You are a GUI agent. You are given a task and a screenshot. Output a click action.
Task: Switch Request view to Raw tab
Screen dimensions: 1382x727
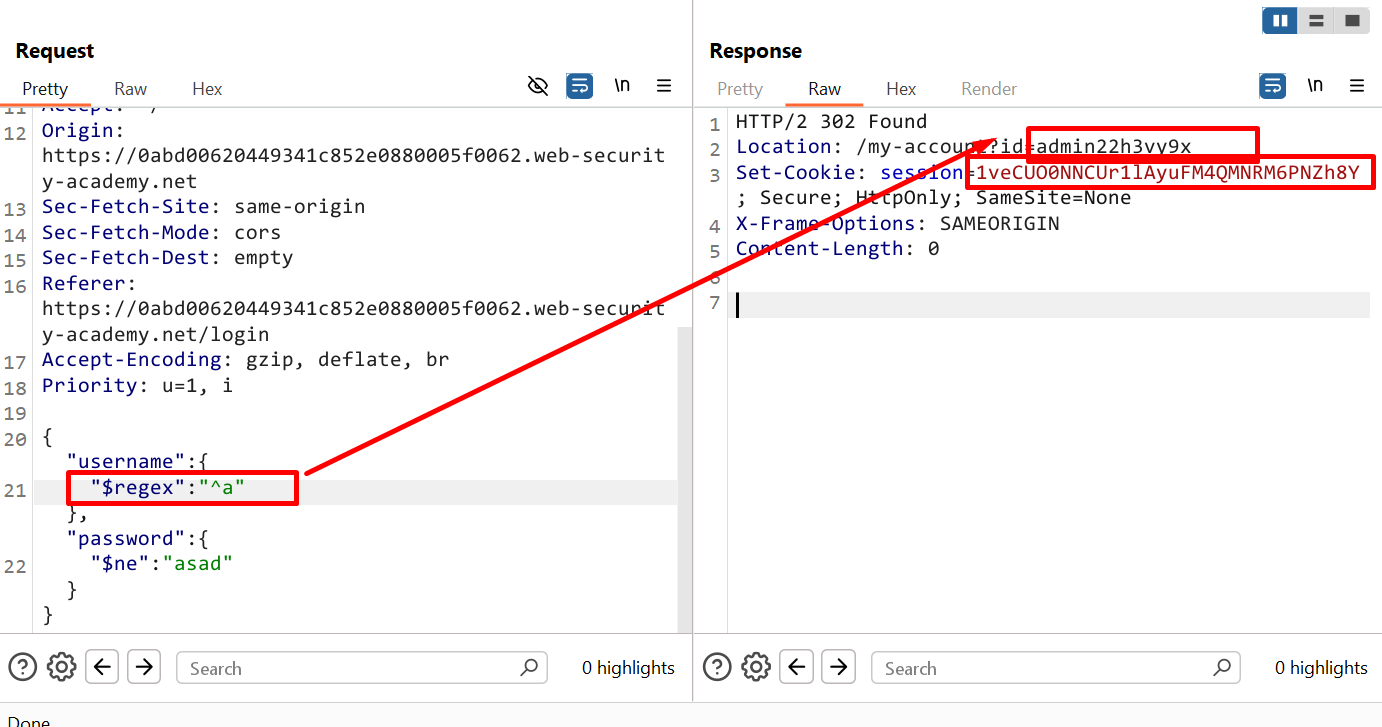point(130,89)
